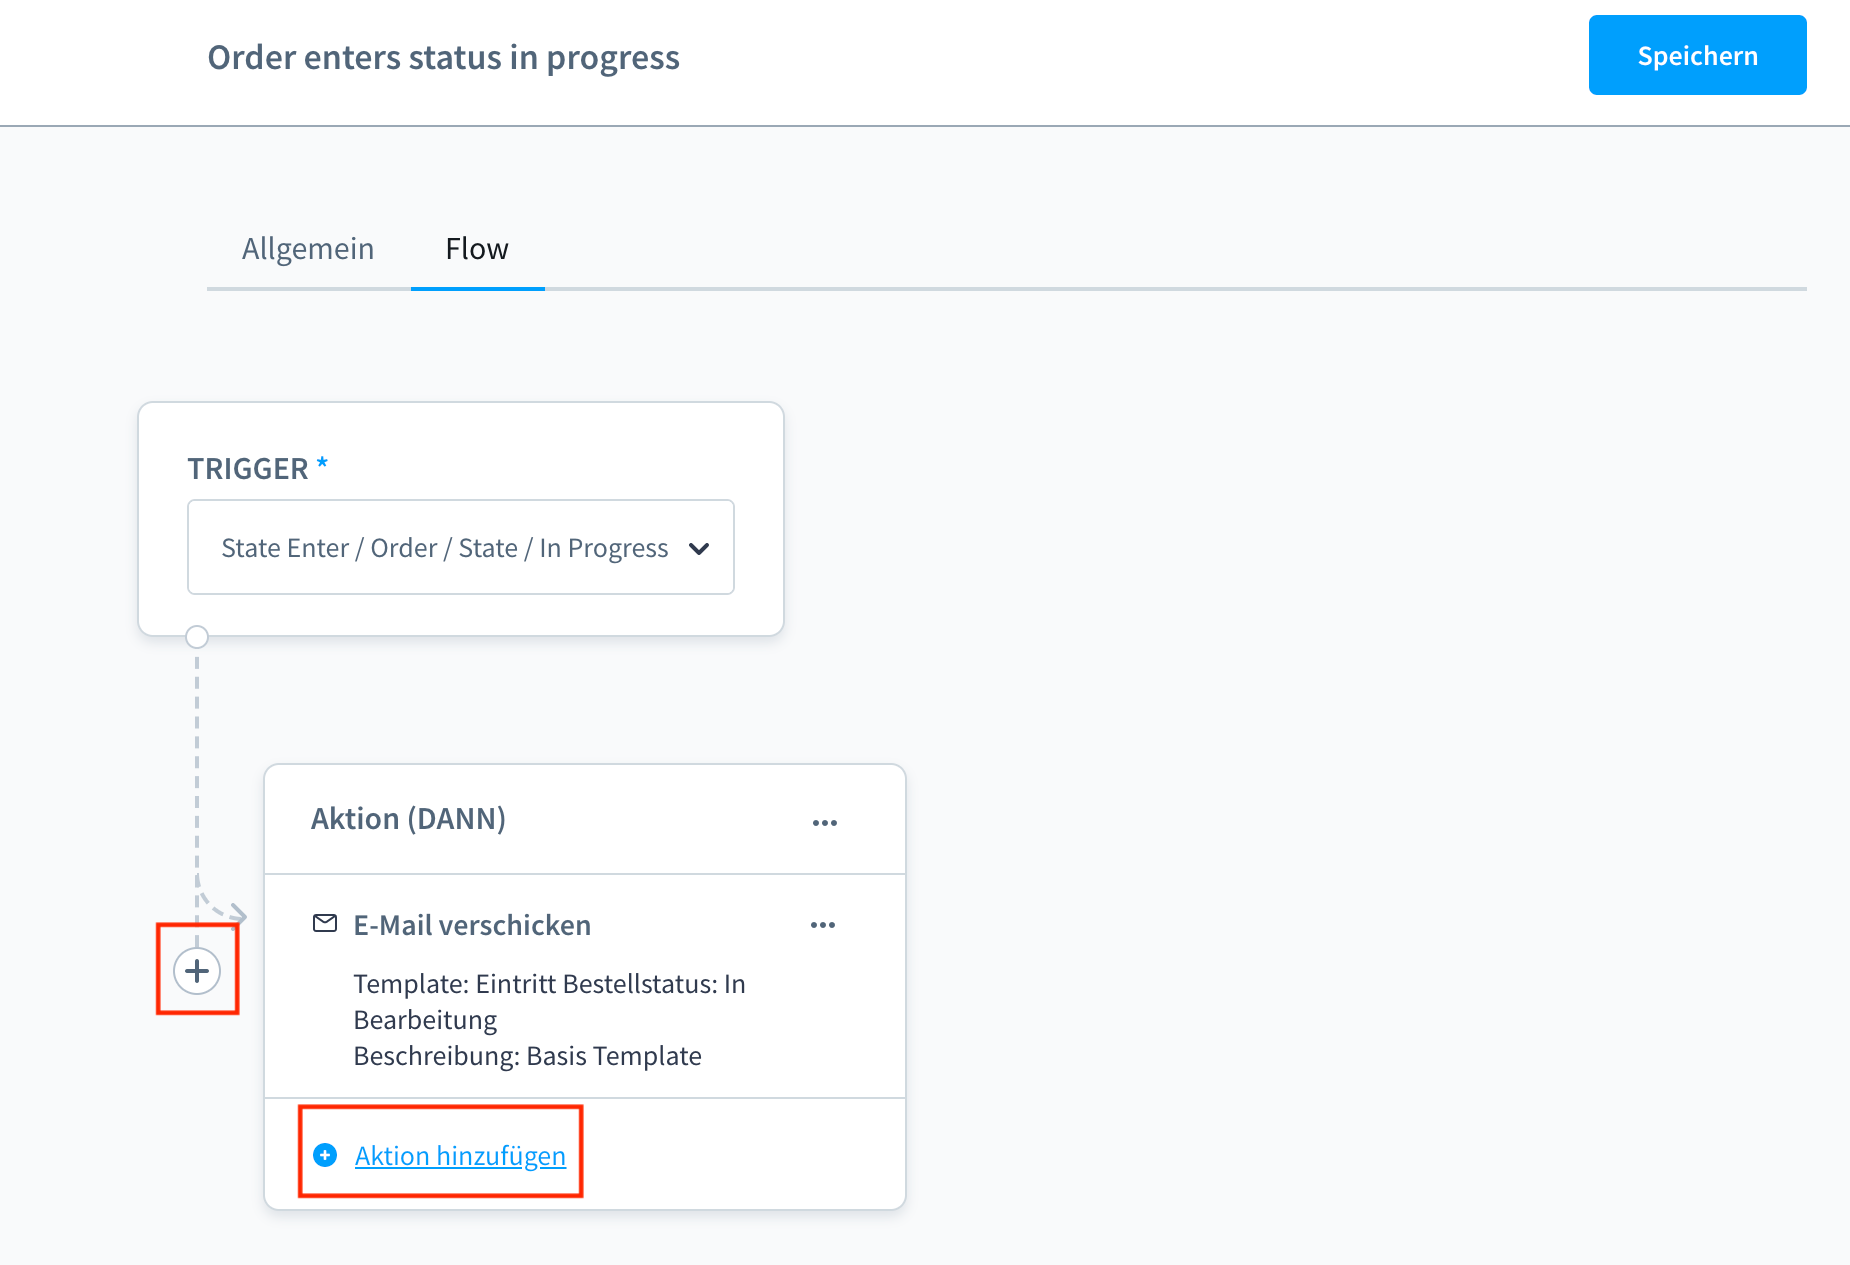Click the Aktion hinzufügen link
Image resolution: width=1850 pixels, height=1265 pixels.
(x=460, y=1155)
